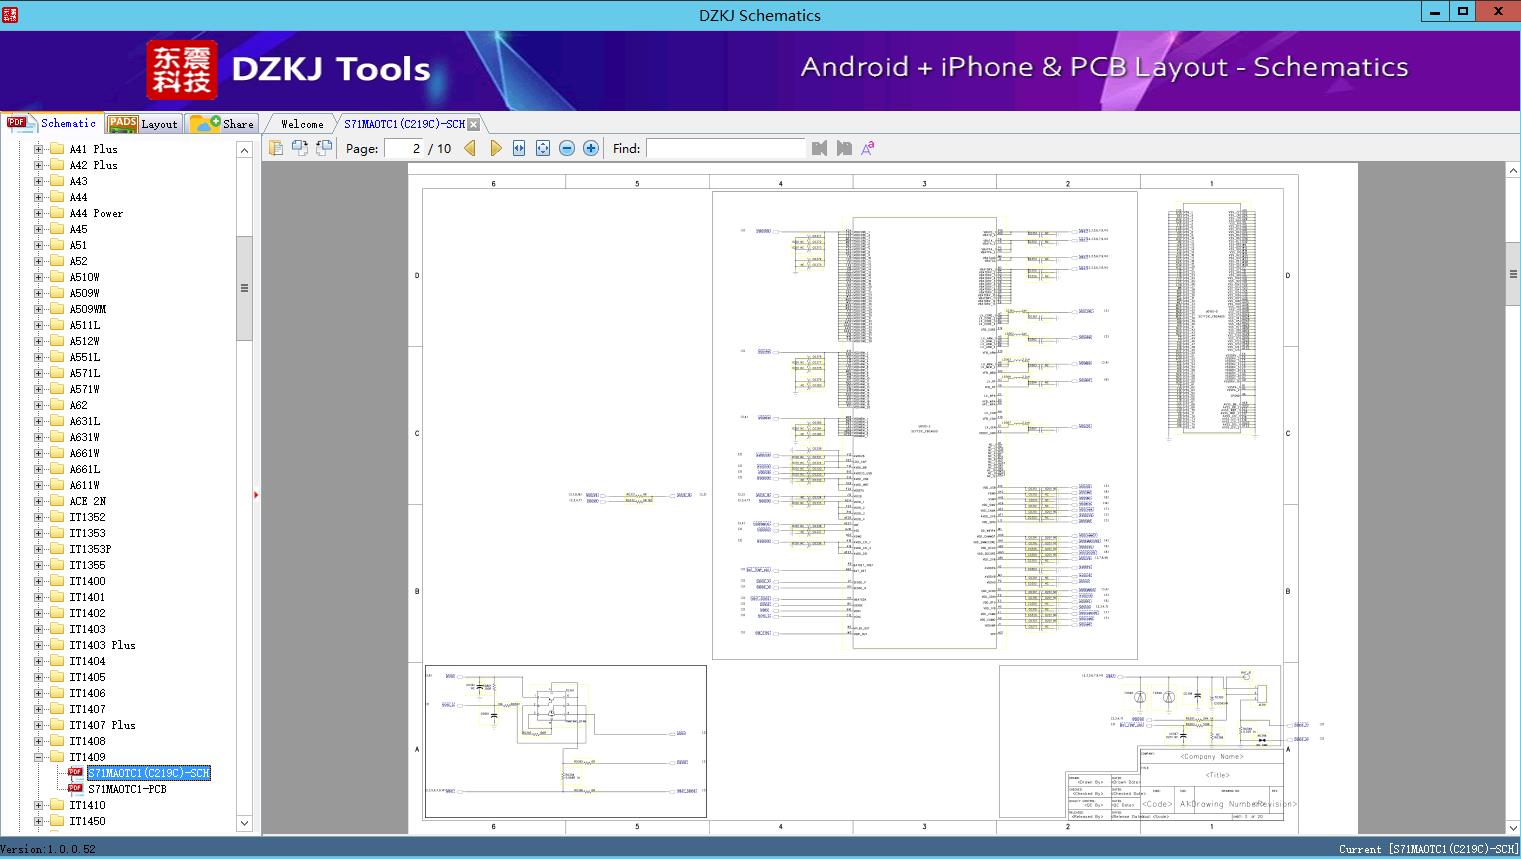Expand the A571W folder
The width and height of the screenshot is (1521, 859).
coord(38,389)
